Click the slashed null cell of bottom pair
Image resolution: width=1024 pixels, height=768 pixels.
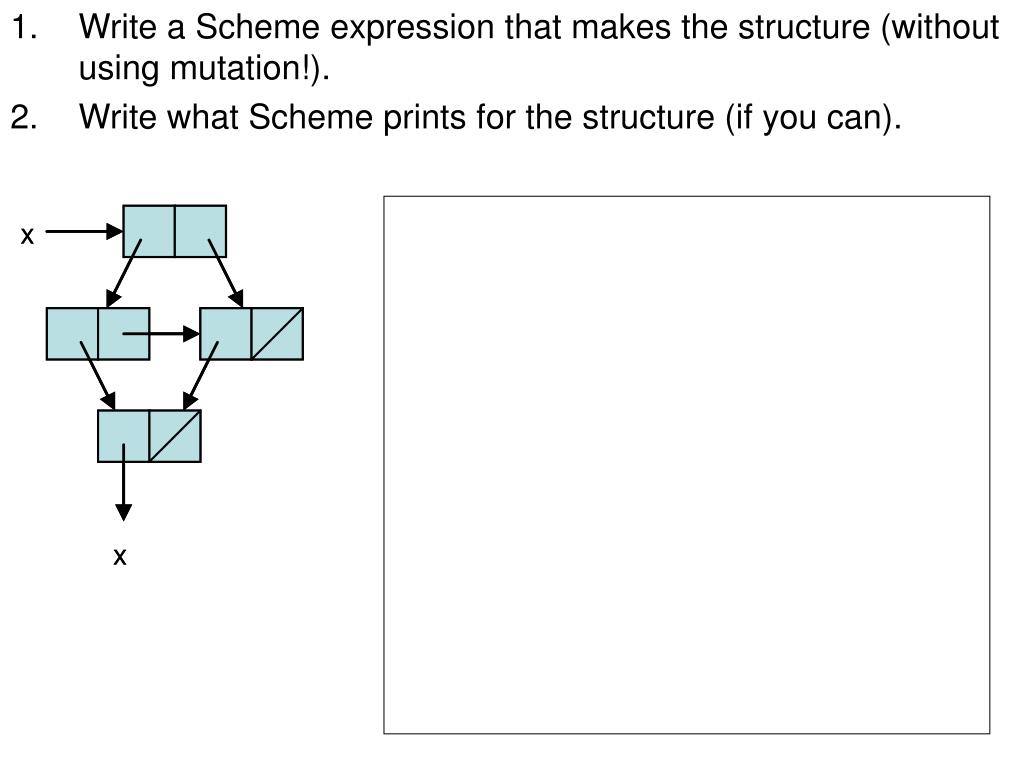175,436
